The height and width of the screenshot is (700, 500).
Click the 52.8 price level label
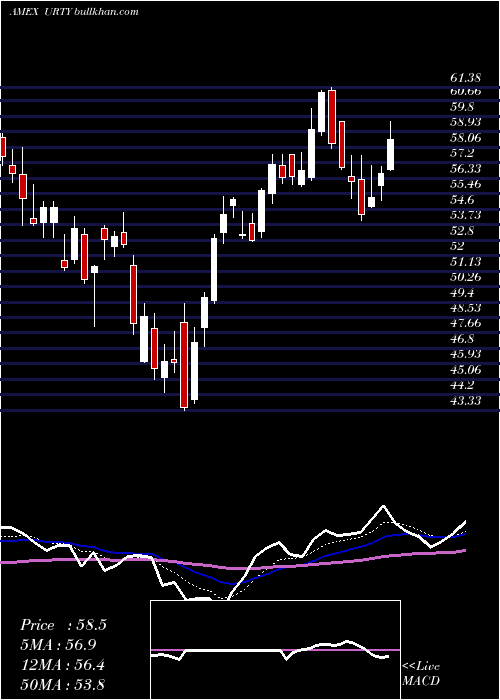(x=462, y=230)
